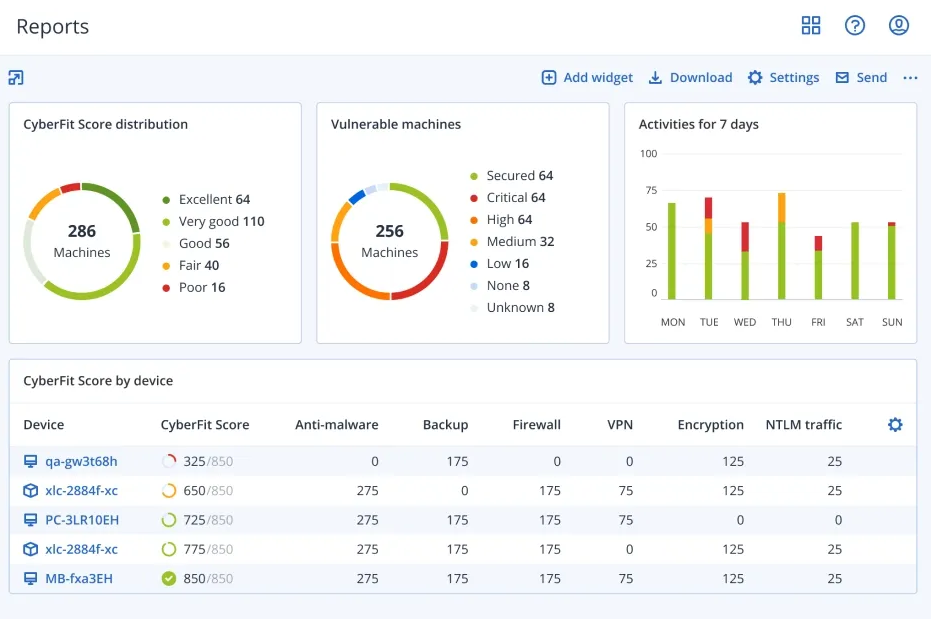Select Medium 32 legend entry
Viewport: 931px width, 619px height.
[x=512, y=242]
